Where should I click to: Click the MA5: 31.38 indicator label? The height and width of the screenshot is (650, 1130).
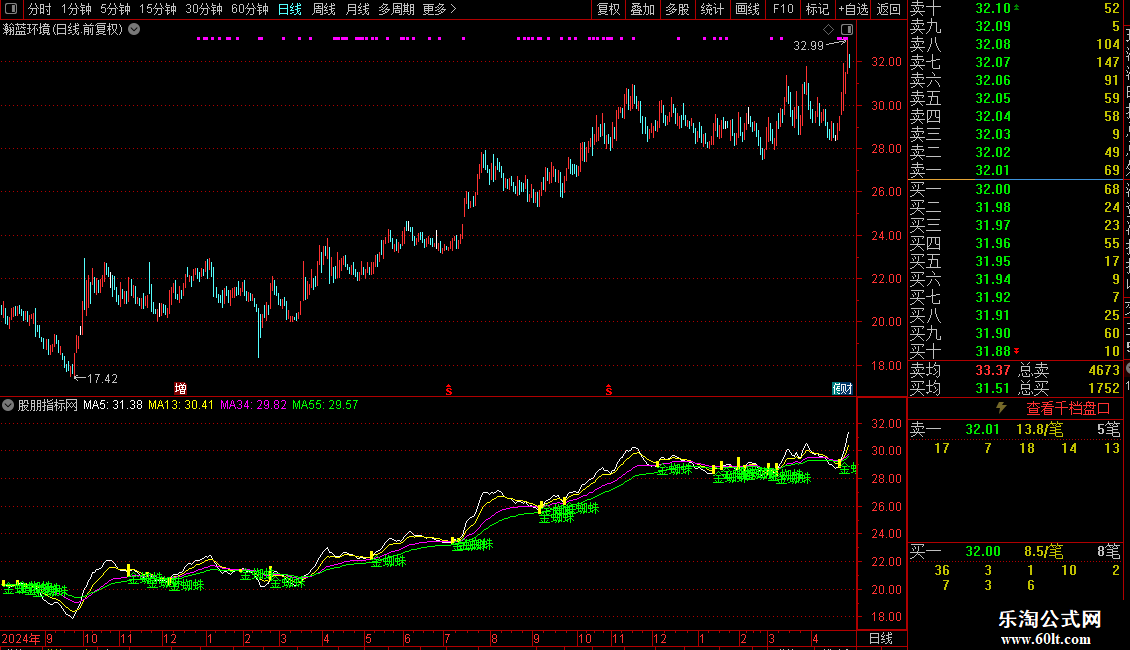coord(112,405)
